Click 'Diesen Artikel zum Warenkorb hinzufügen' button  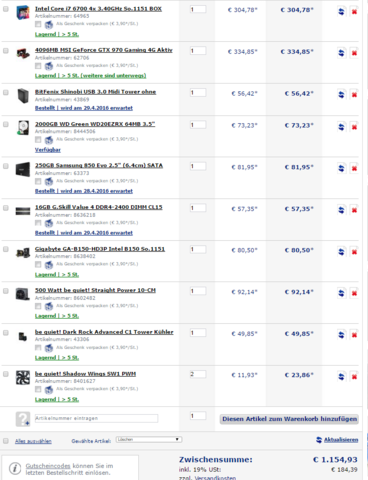(289, 419)
